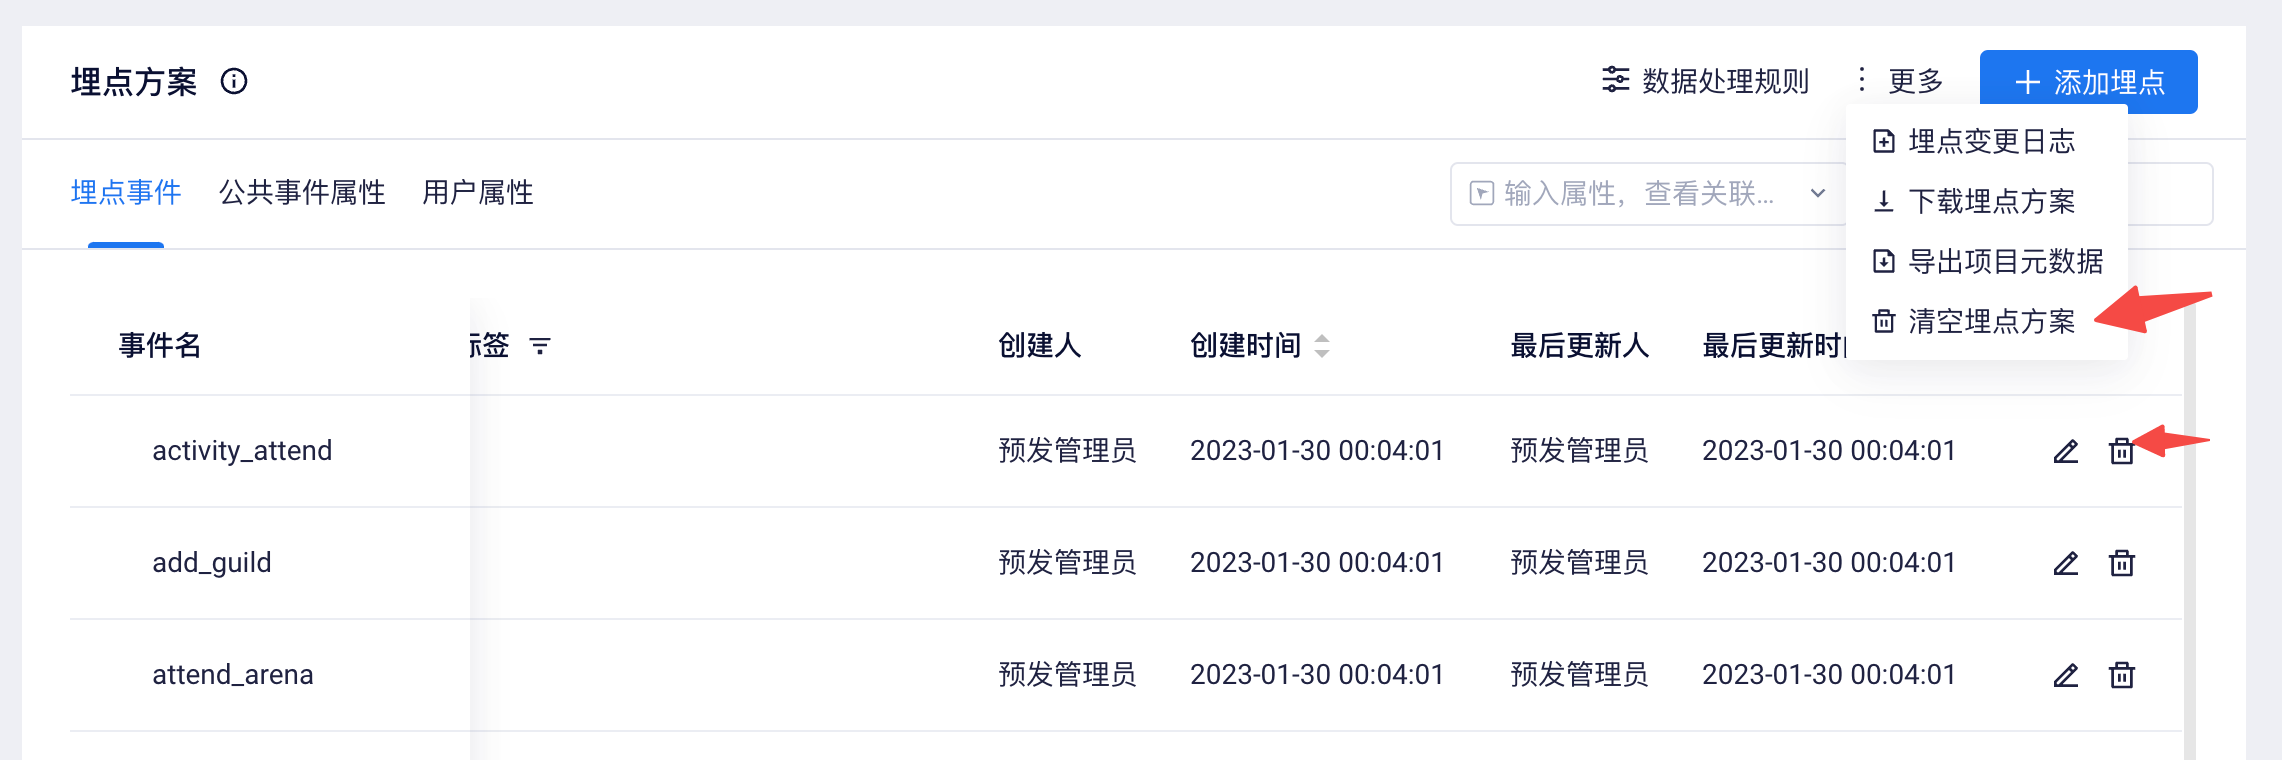2282x760 pixels.
Task: Click the info icon beside 埋点方案
Action: 234,81
